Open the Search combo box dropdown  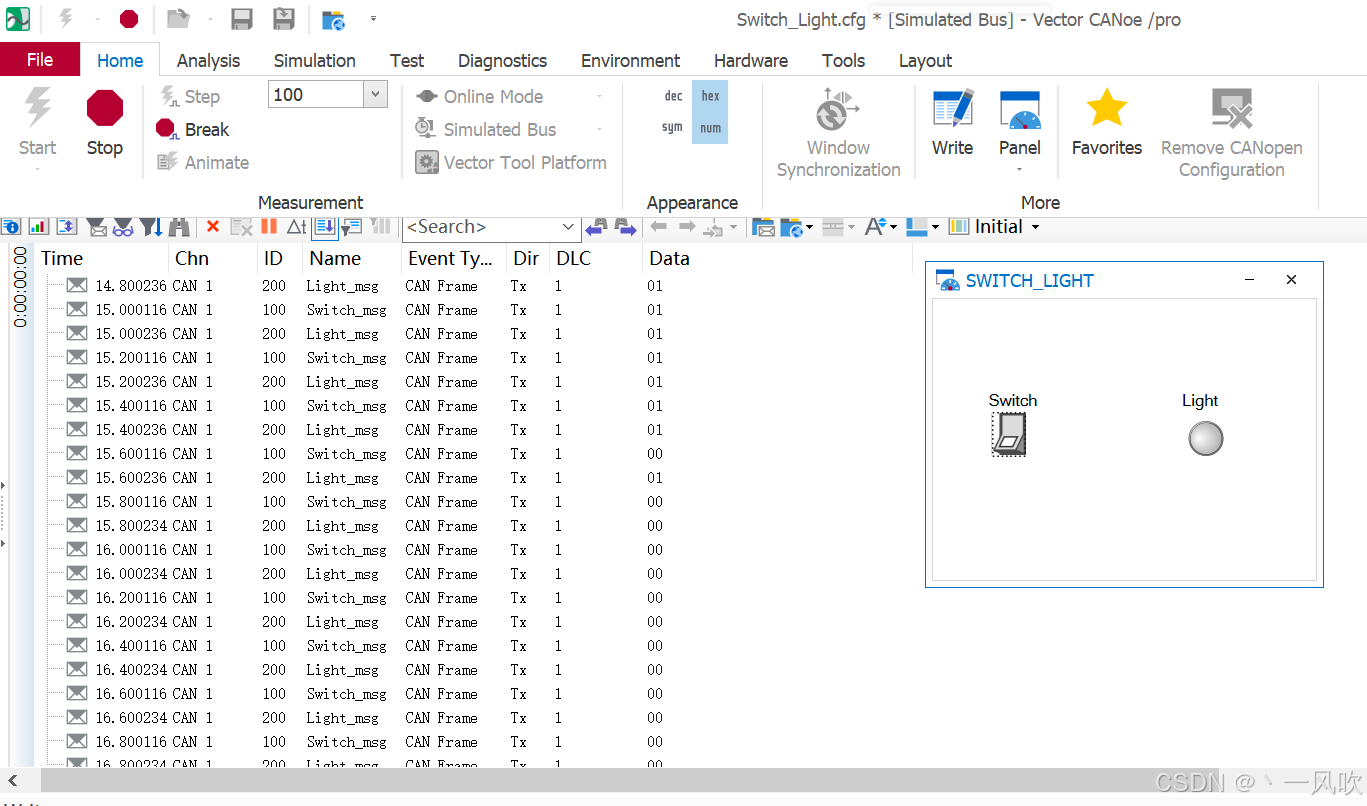point(568,227)
